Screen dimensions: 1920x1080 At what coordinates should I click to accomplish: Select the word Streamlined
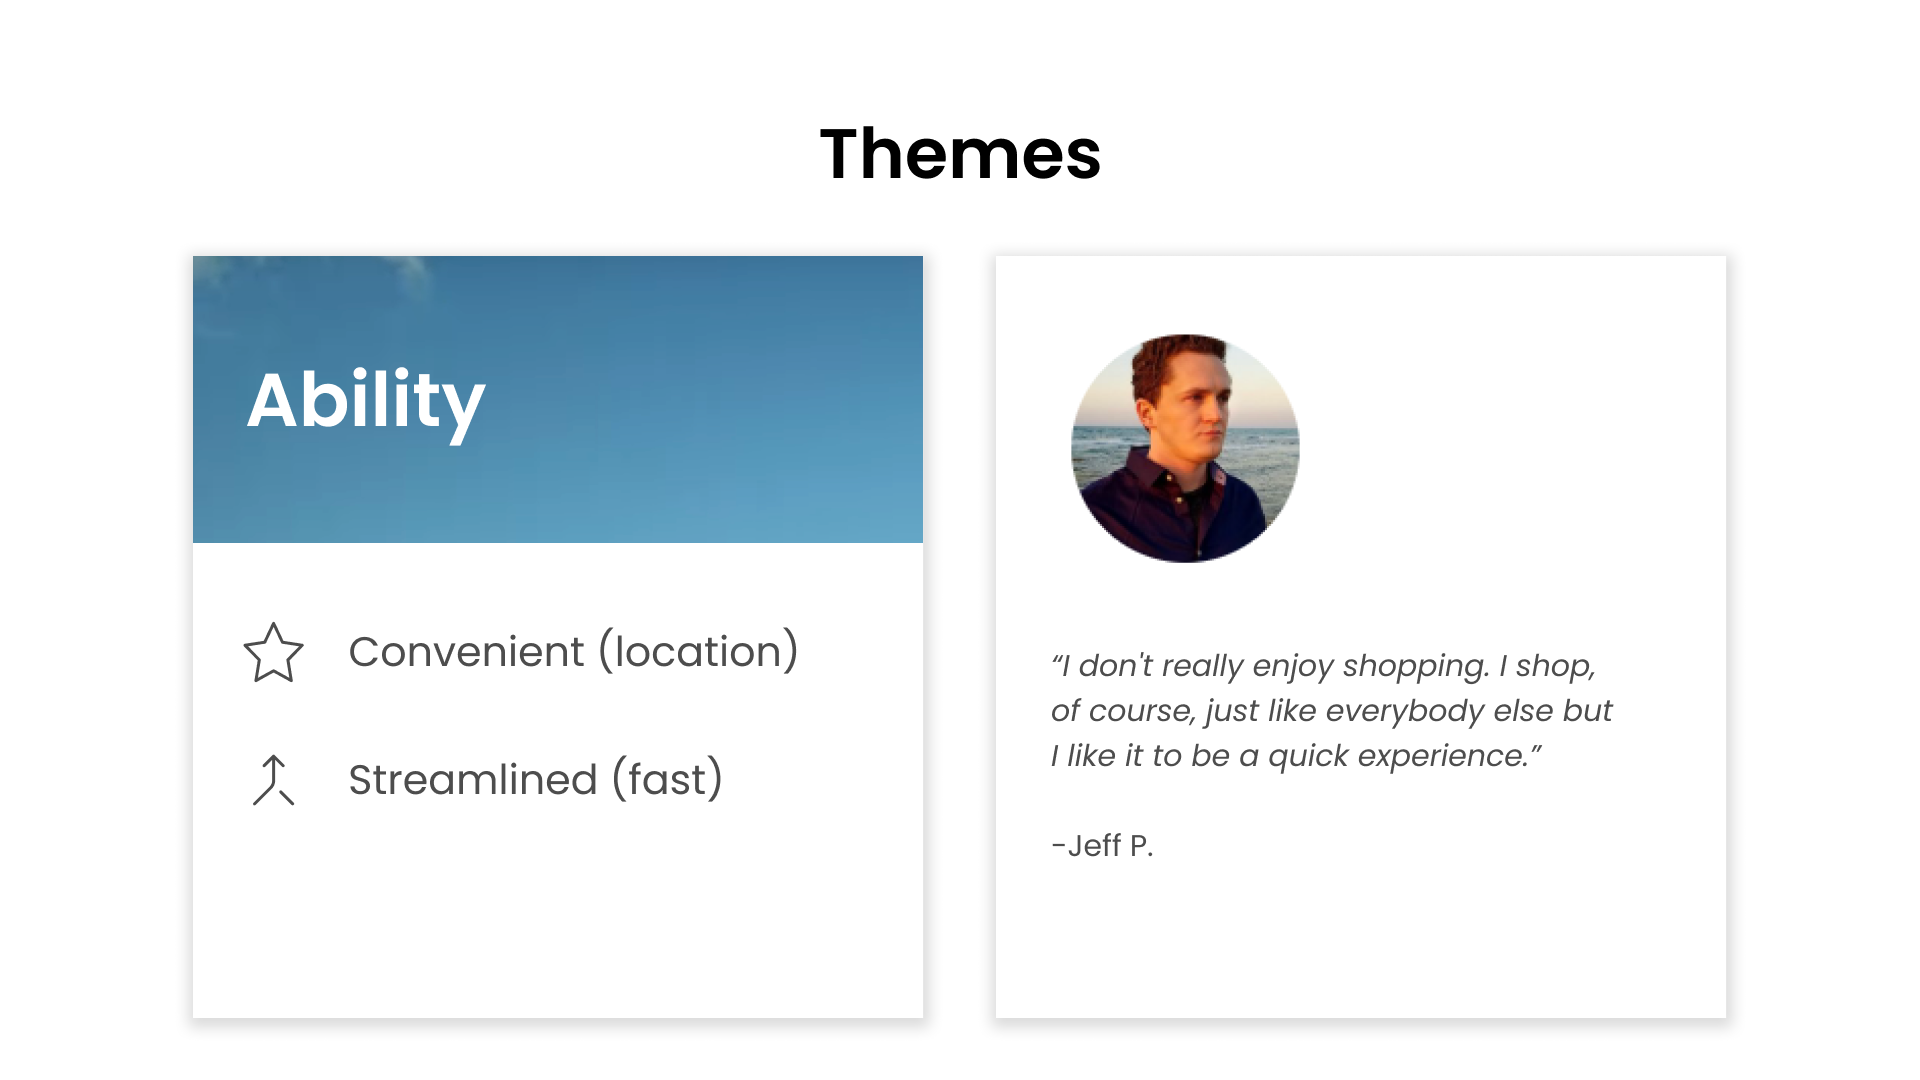[473, 780]
